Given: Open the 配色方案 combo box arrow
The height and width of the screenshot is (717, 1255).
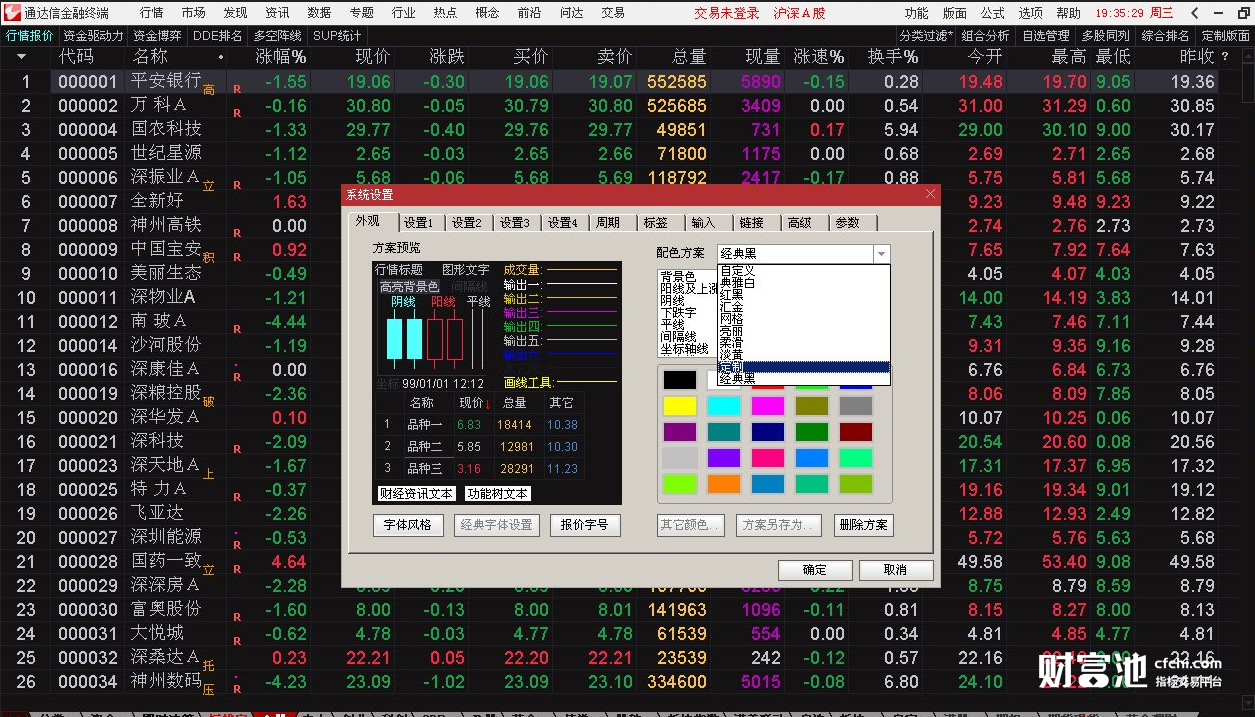Looking at the screenshot, I should tap(880, 254).
